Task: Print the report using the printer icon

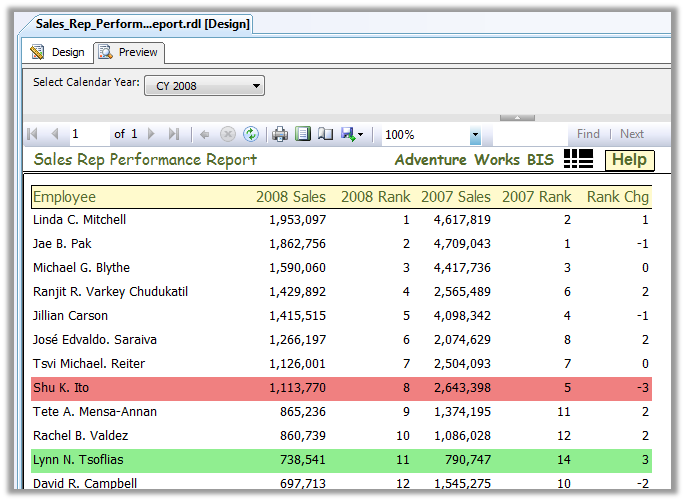Action: click(281, 134)
